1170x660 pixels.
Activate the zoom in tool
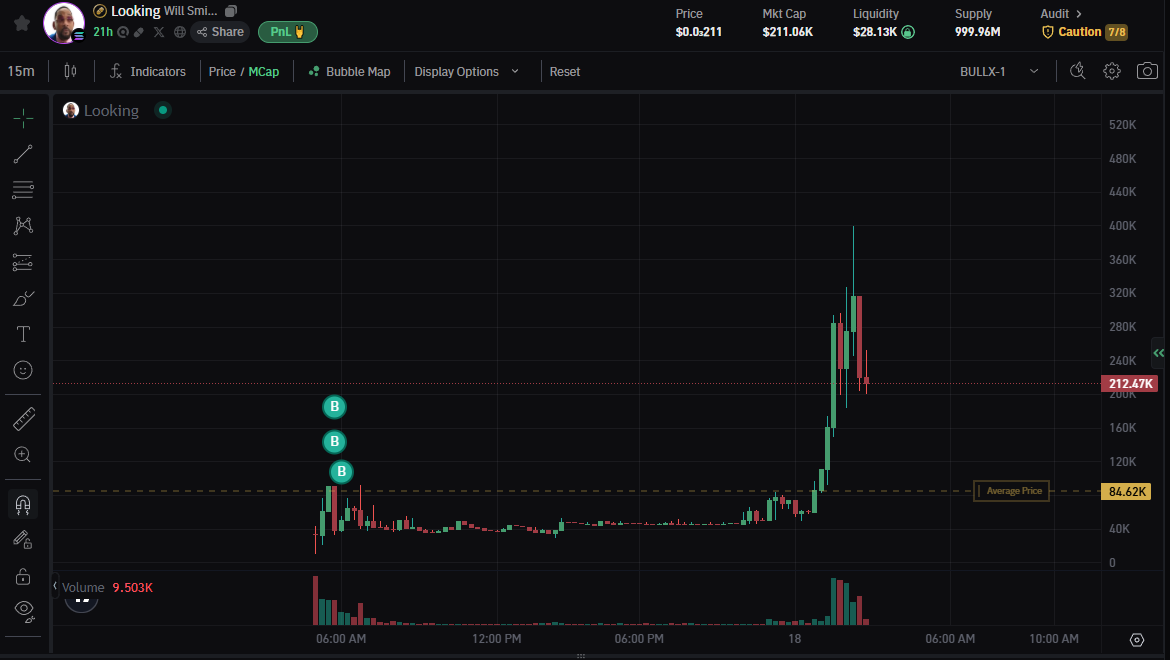23,455
